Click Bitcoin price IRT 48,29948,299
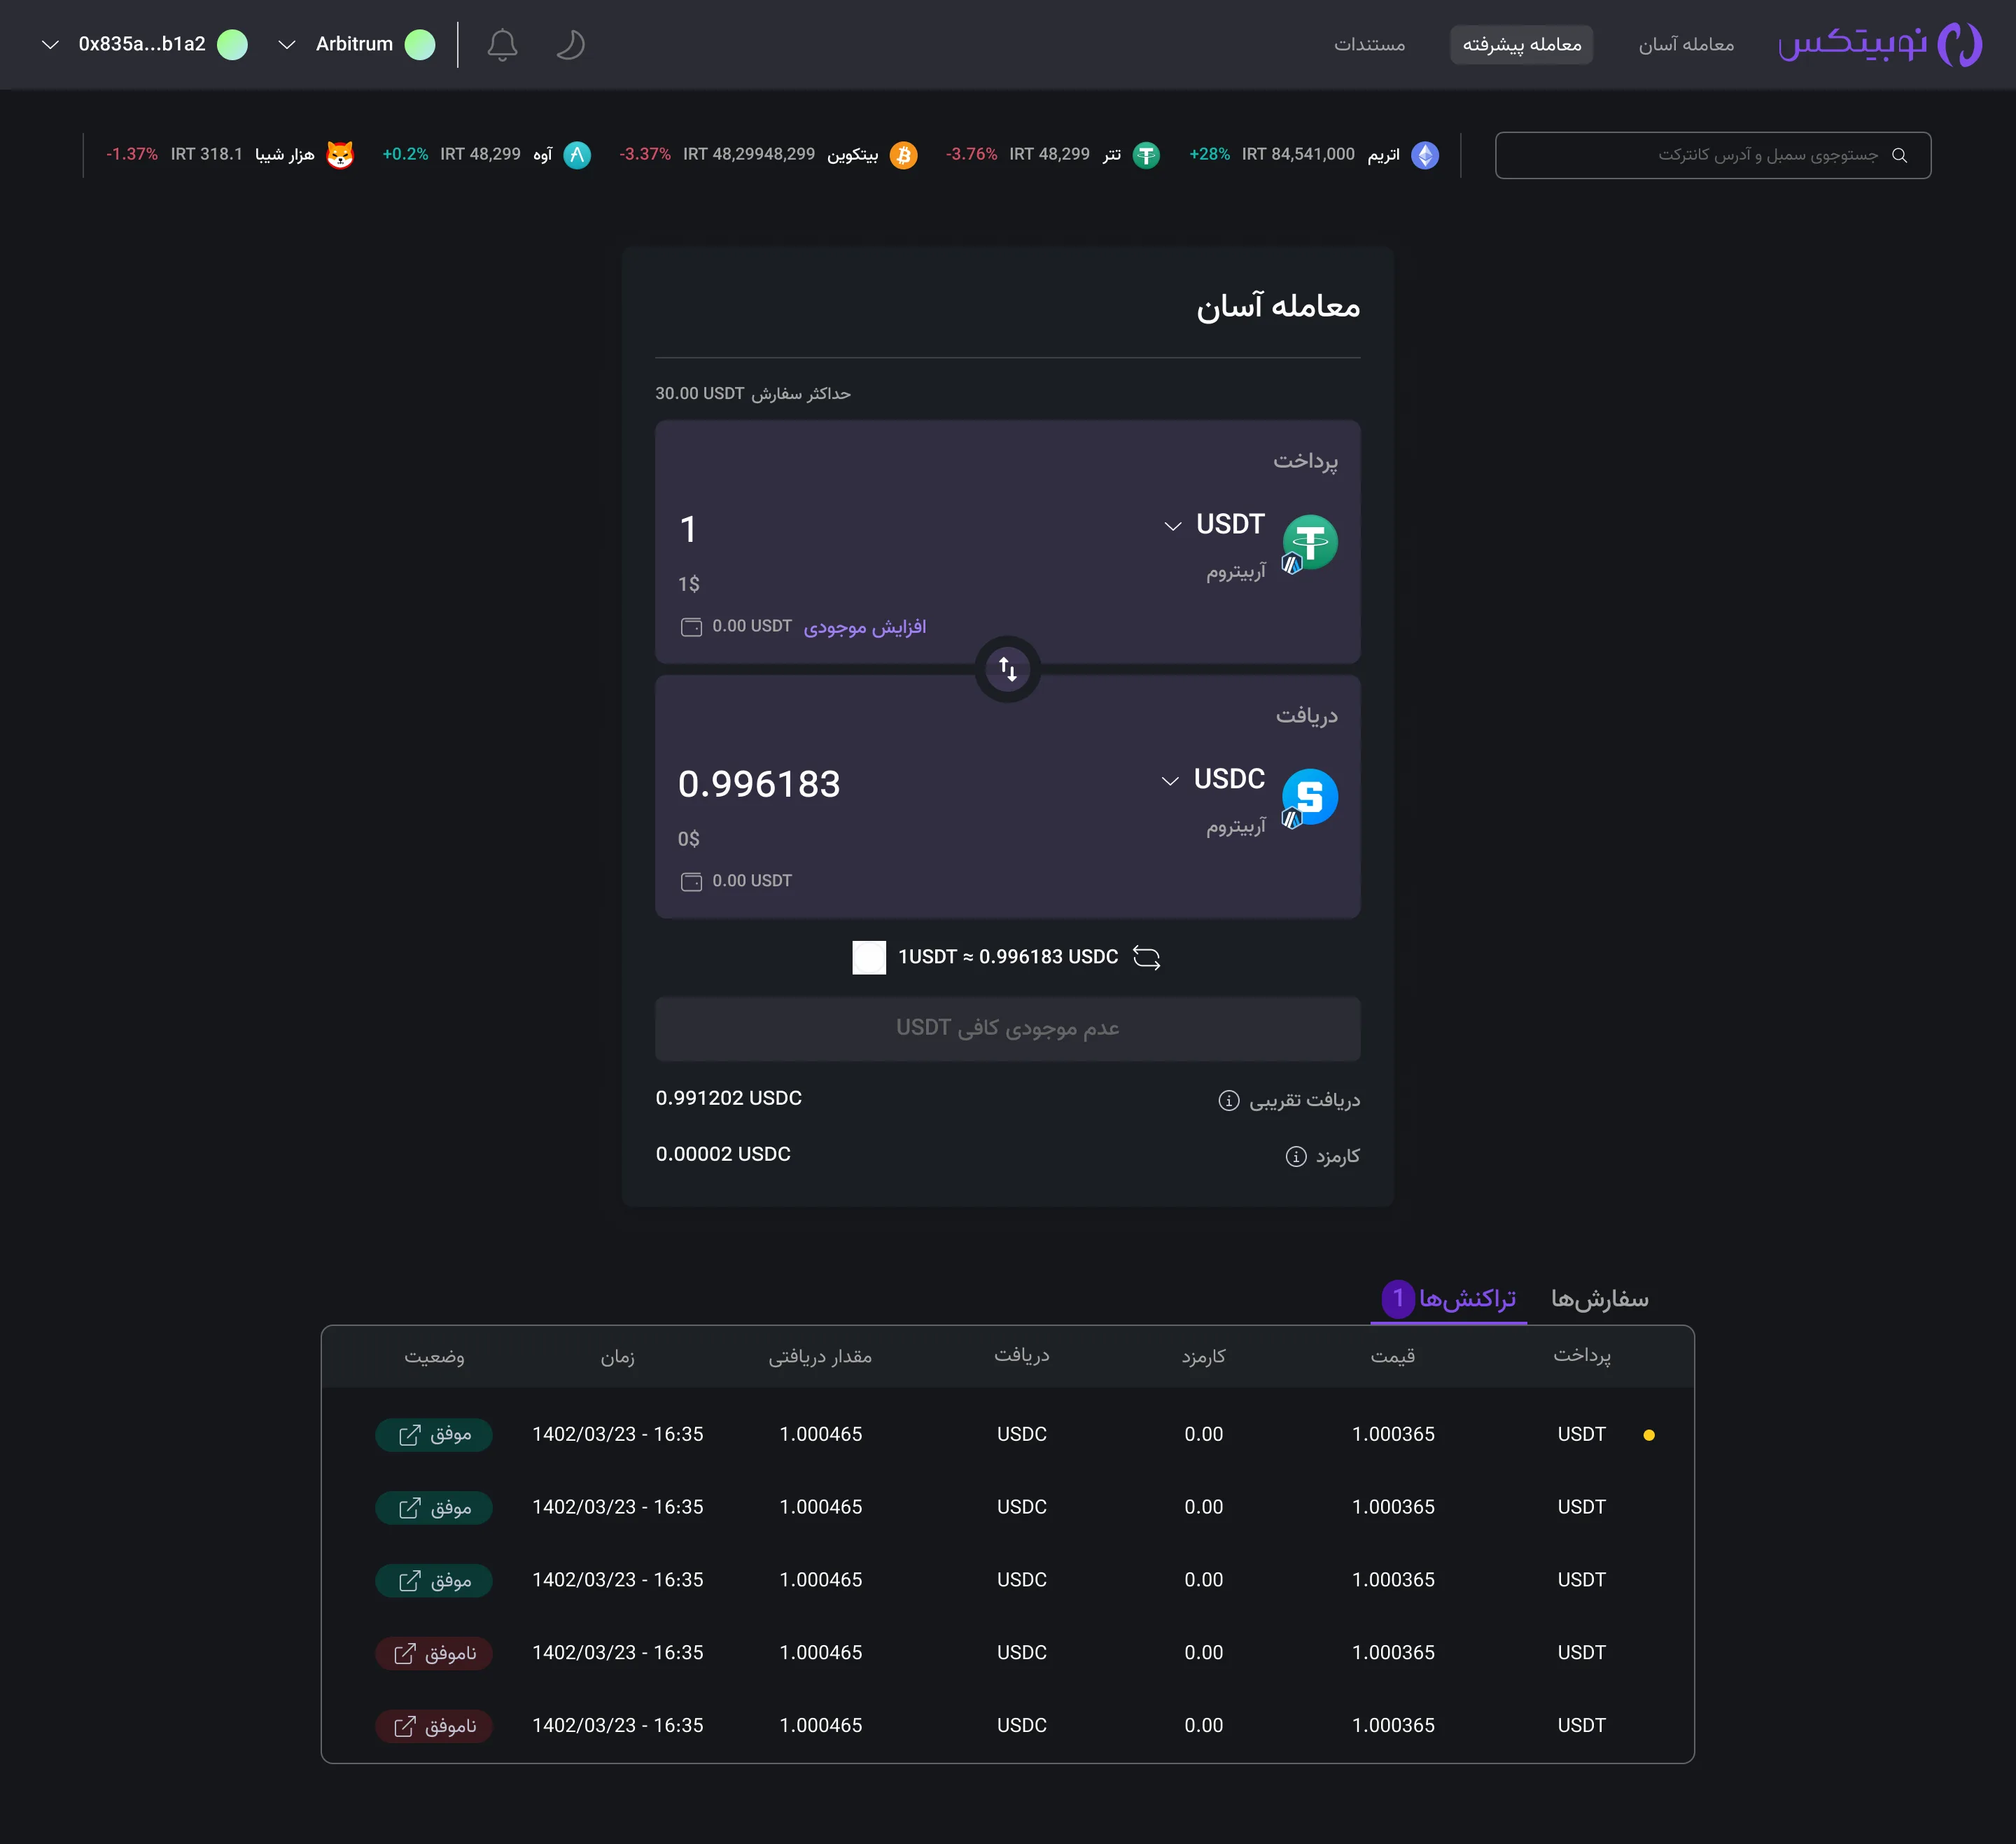This screenshot has width=2016, height=1844. tap(749, 154)
